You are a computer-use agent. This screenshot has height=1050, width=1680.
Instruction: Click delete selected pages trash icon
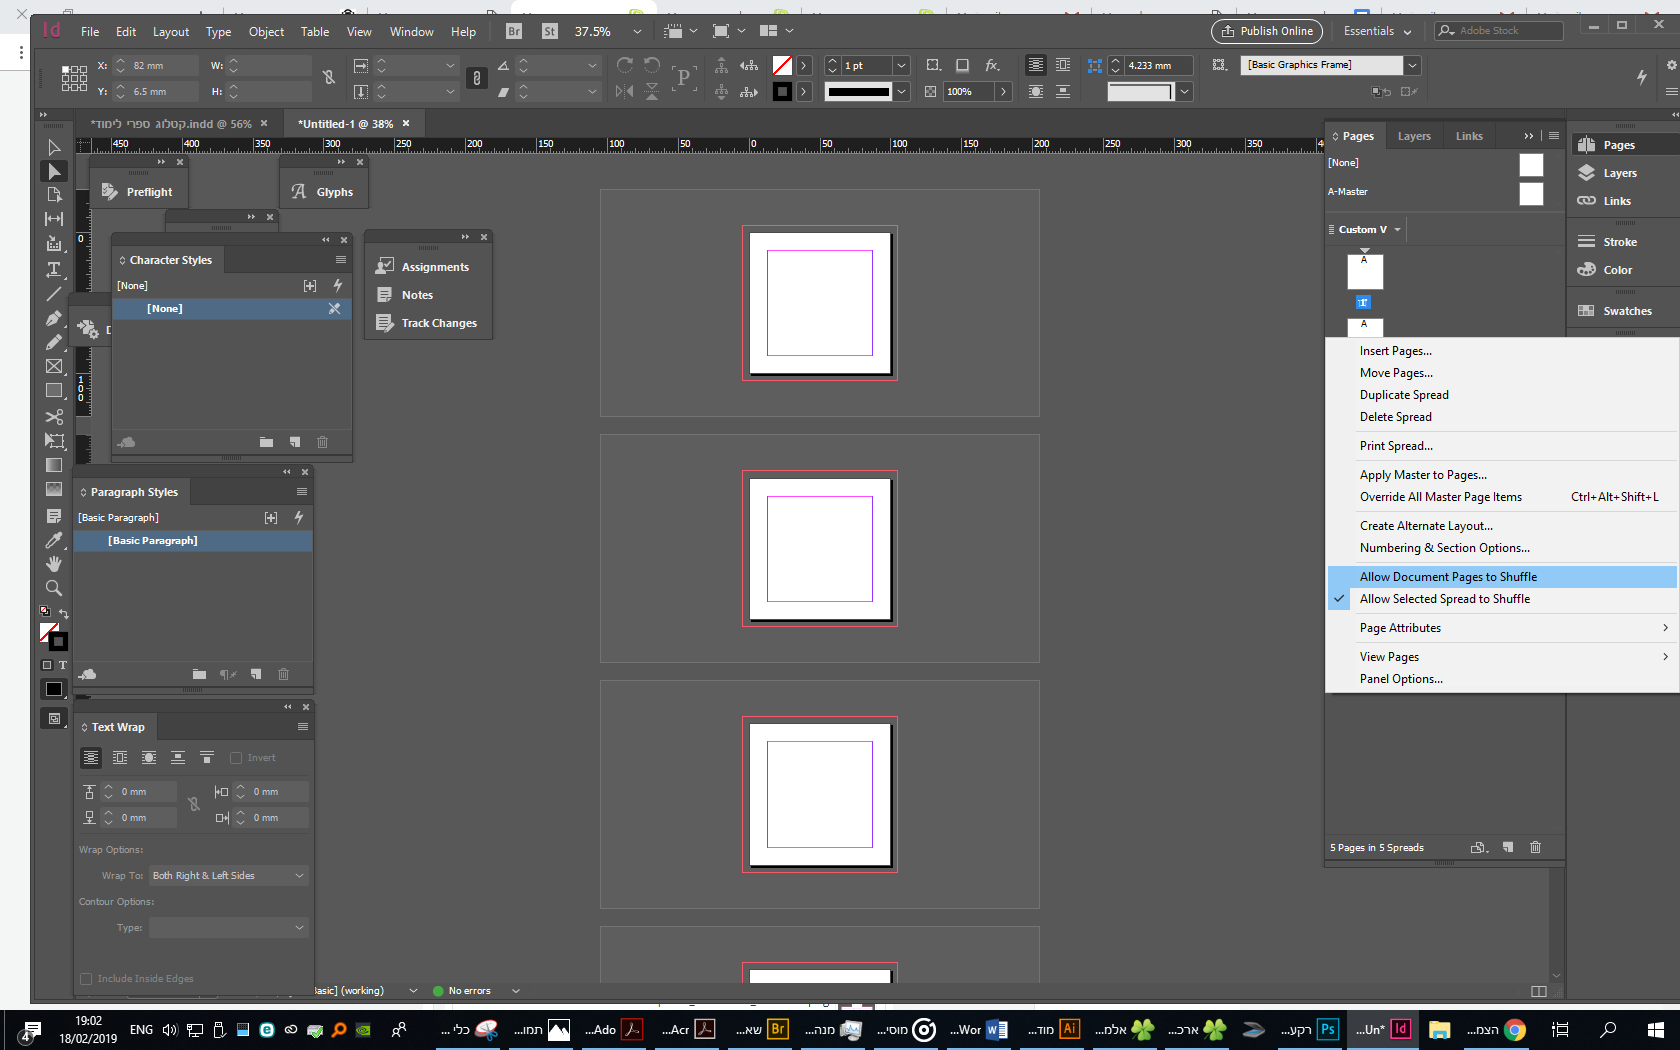point(1535,847)
